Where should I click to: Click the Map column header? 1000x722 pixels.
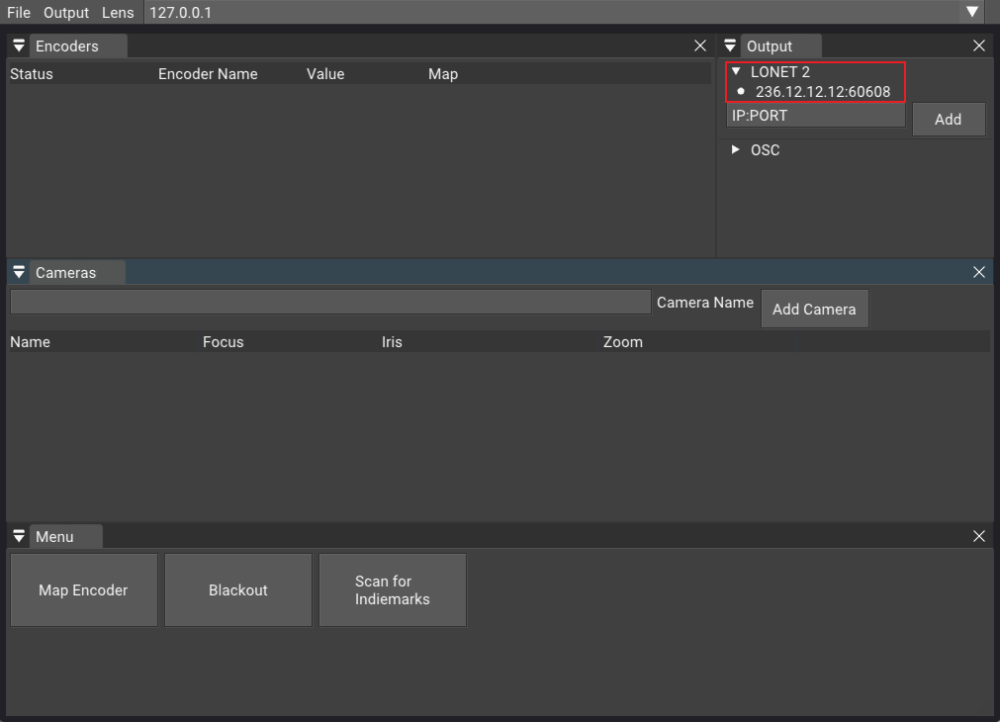[443, 74]
